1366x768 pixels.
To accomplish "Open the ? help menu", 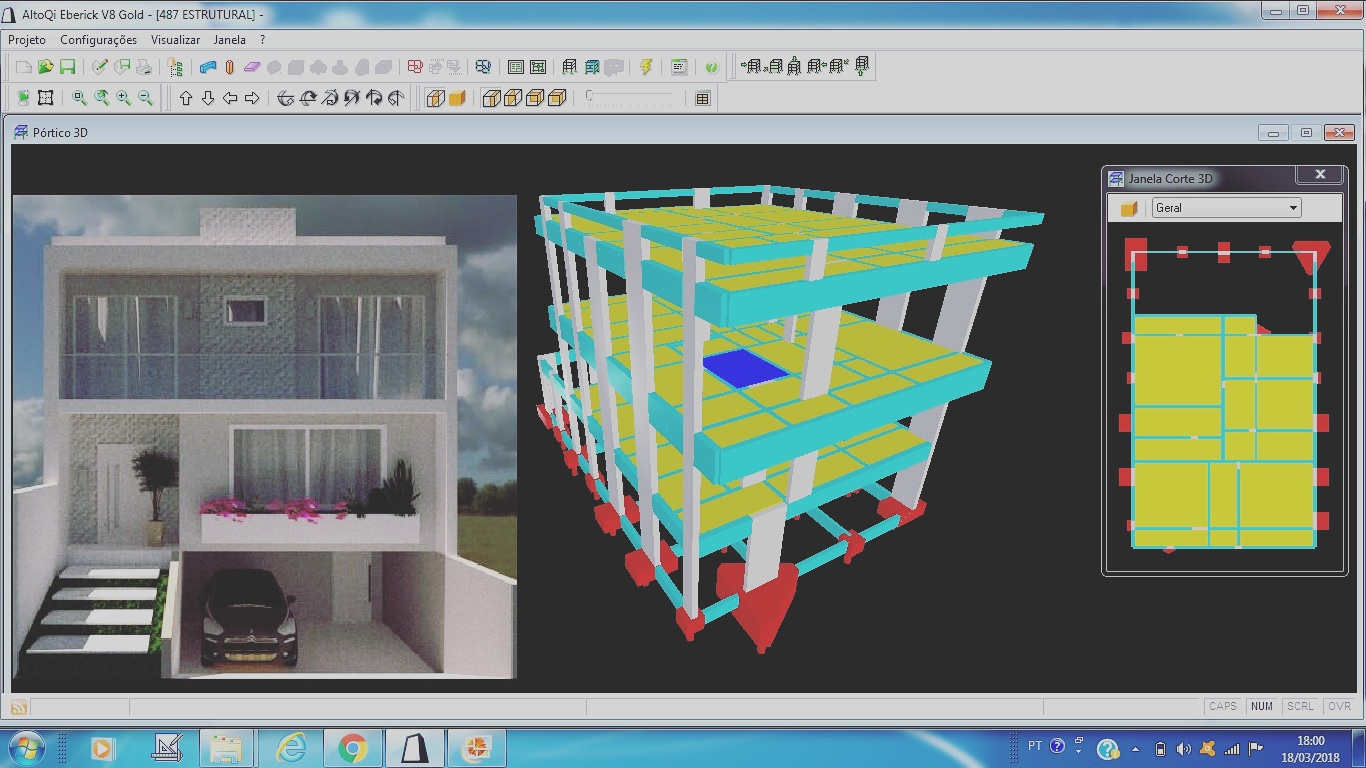I will coord(263,40).
